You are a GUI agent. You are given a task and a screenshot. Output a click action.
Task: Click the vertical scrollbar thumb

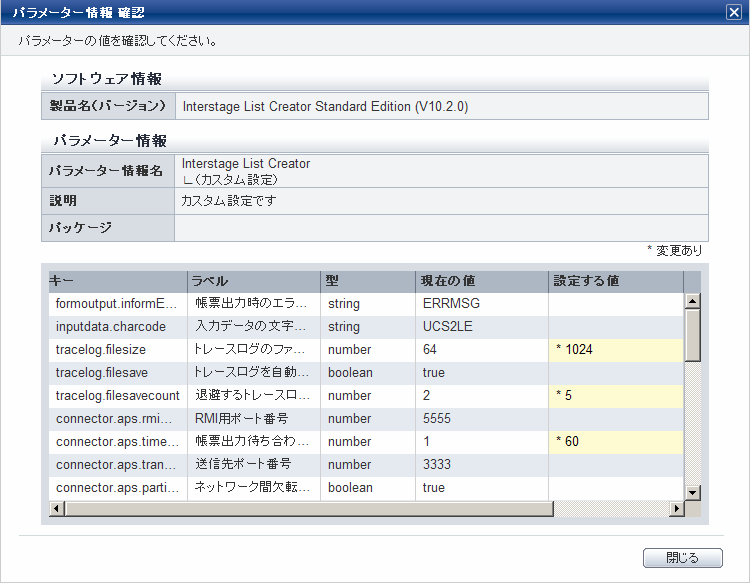click(x=692, y=335)
